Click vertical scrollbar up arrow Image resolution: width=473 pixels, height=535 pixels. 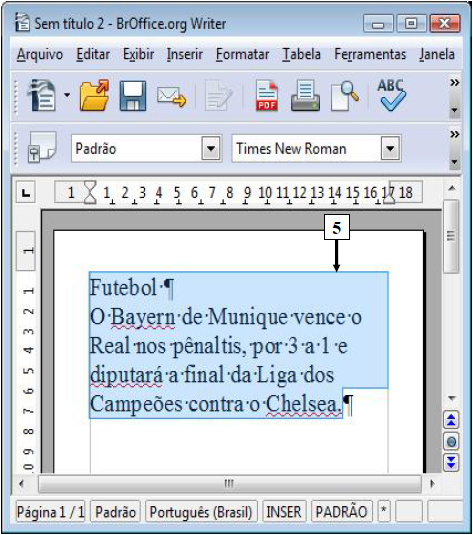[x=452, y=188]
